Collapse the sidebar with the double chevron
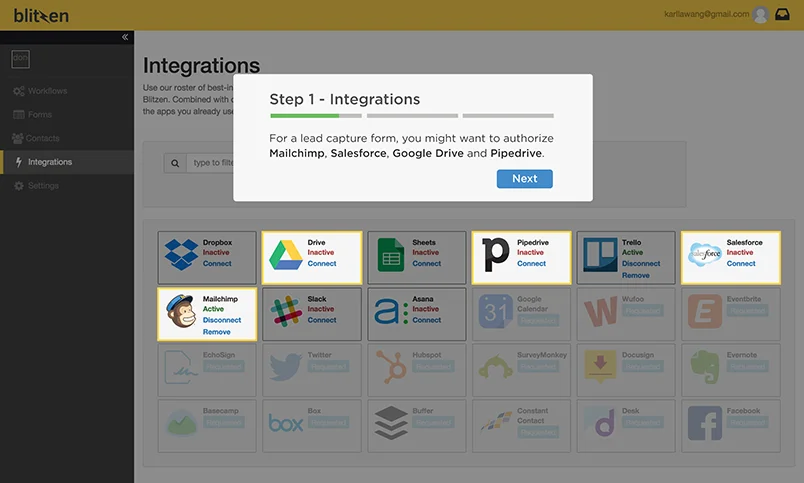The image size is (804, 483). pyautogui.click(x=125, y=37)
